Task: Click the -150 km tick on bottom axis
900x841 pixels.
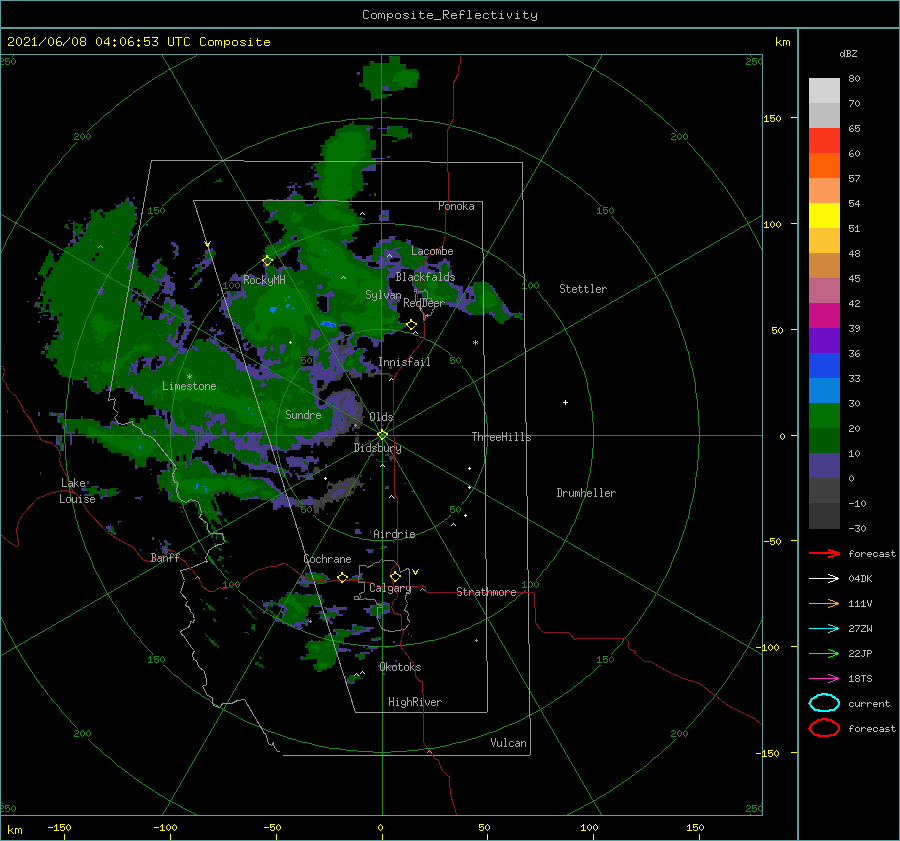Action: coord(59,827)
